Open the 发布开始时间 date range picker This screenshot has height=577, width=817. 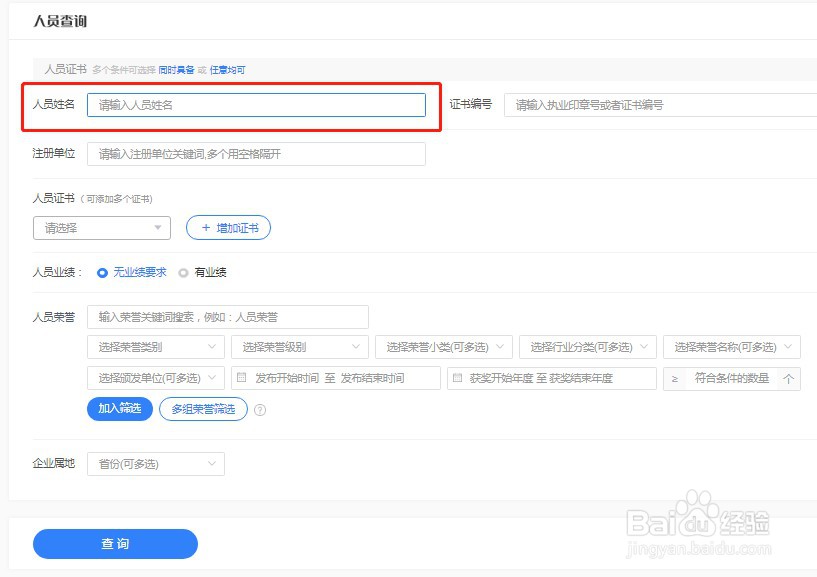[336, 378]
